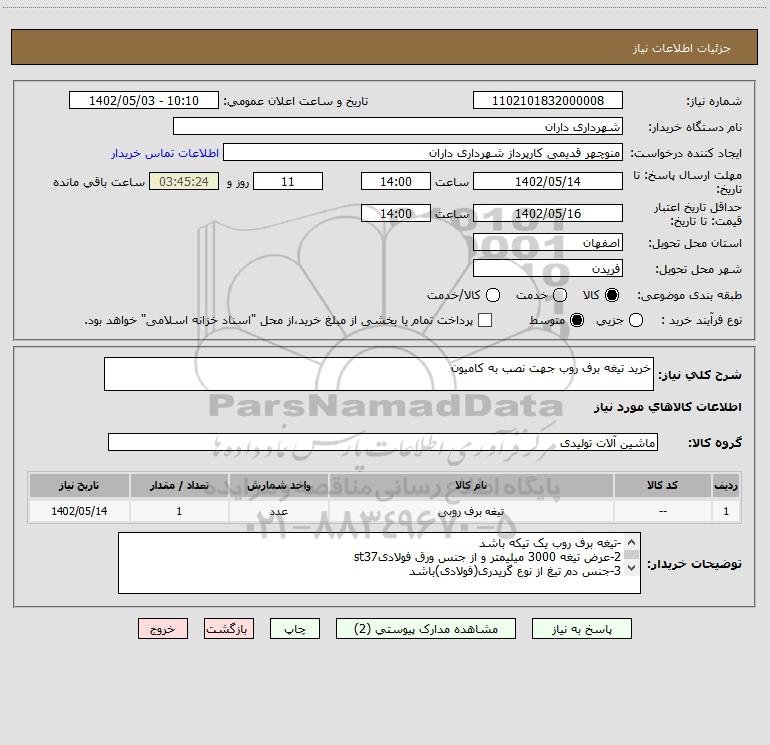Click the عدد unit cell

(x=278, y=511)
